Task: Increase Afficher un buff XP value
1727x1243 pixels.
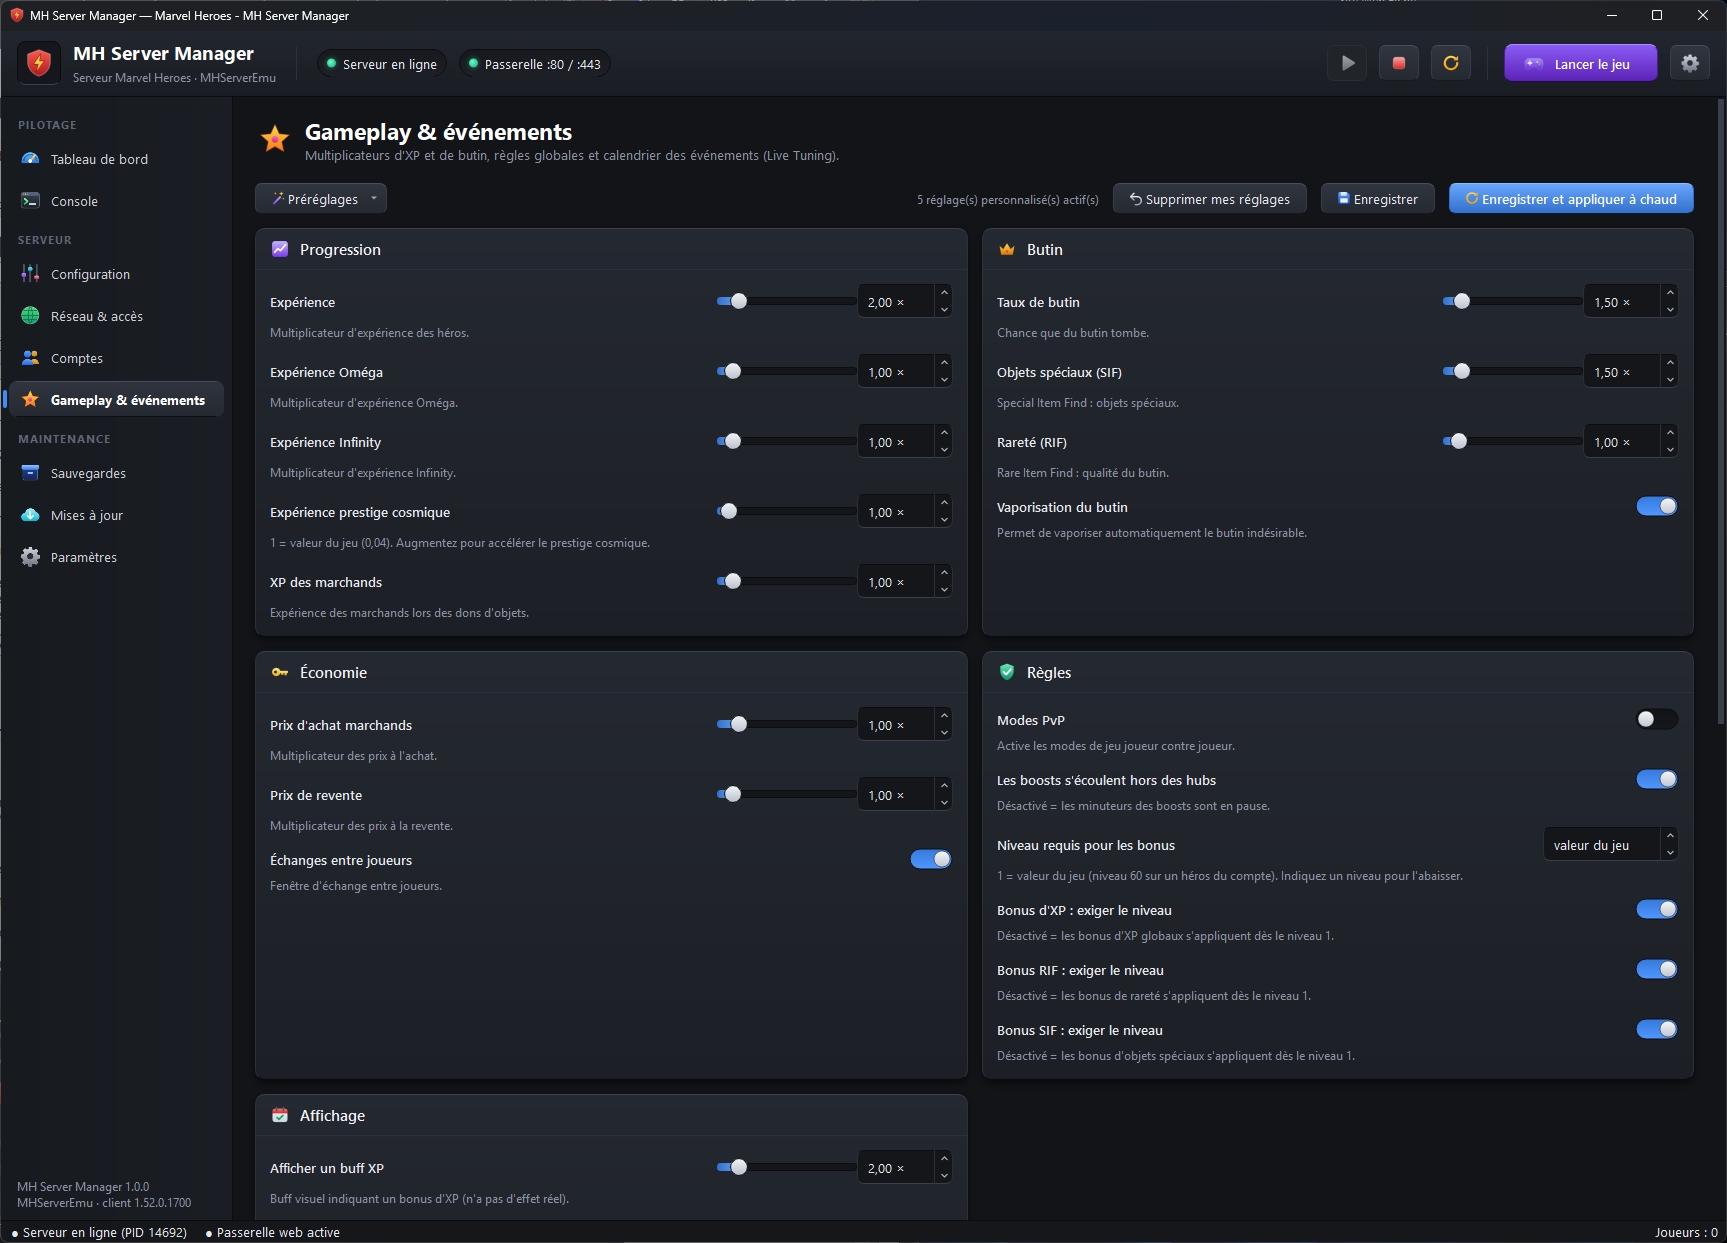Action: [x=944, y=1159]
